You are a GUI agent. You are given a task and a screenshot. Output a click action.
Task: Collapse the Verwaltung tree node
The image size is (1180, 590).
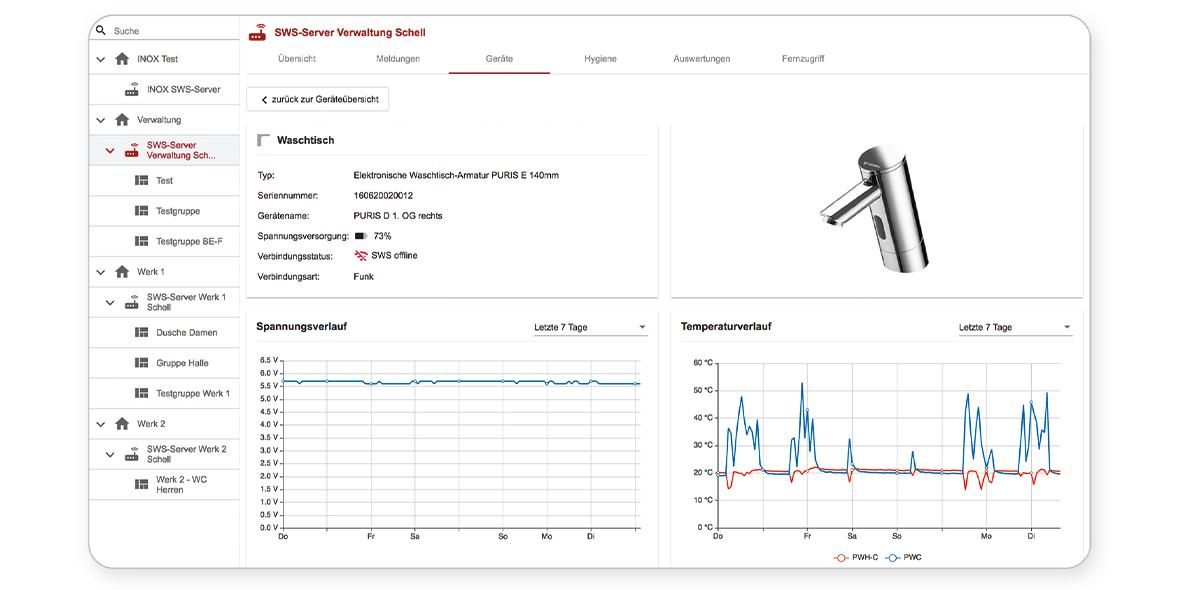[x=101, y=120]
